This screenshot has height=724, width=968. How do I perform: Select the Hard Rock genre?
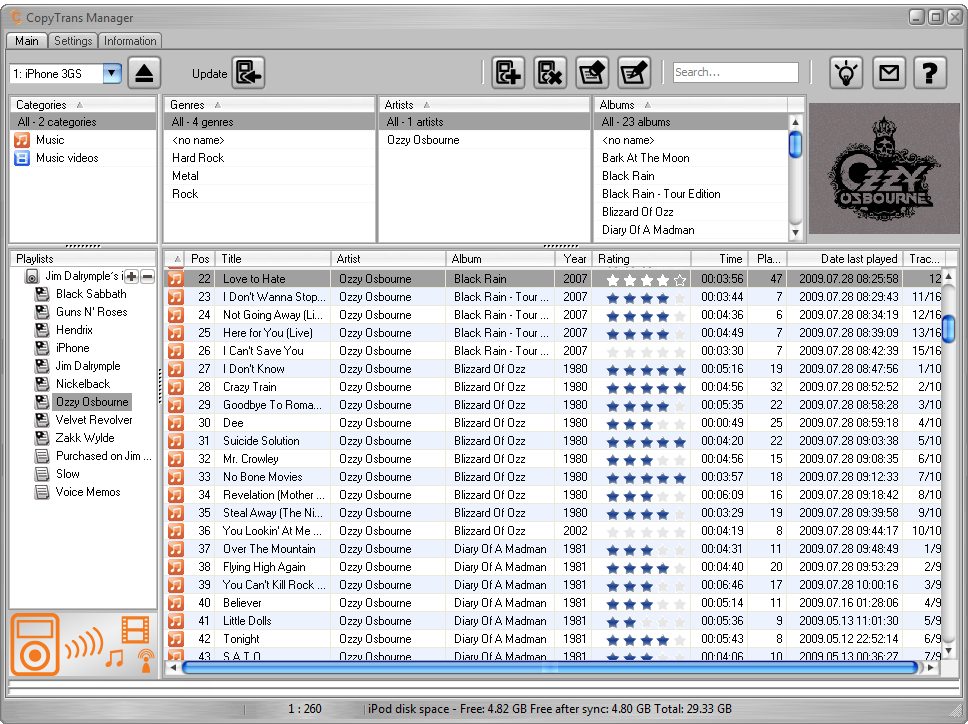(x=269, y=158)
